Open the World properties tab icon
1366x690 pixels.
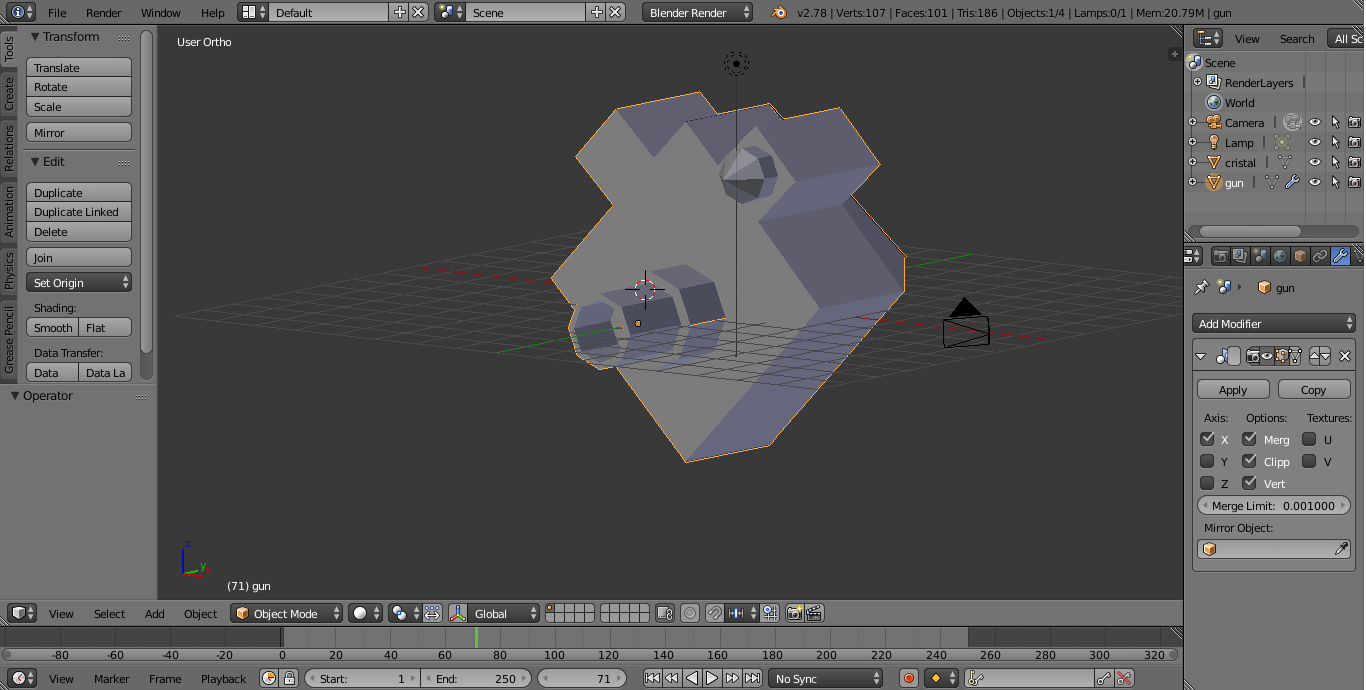pos(1280,256)
